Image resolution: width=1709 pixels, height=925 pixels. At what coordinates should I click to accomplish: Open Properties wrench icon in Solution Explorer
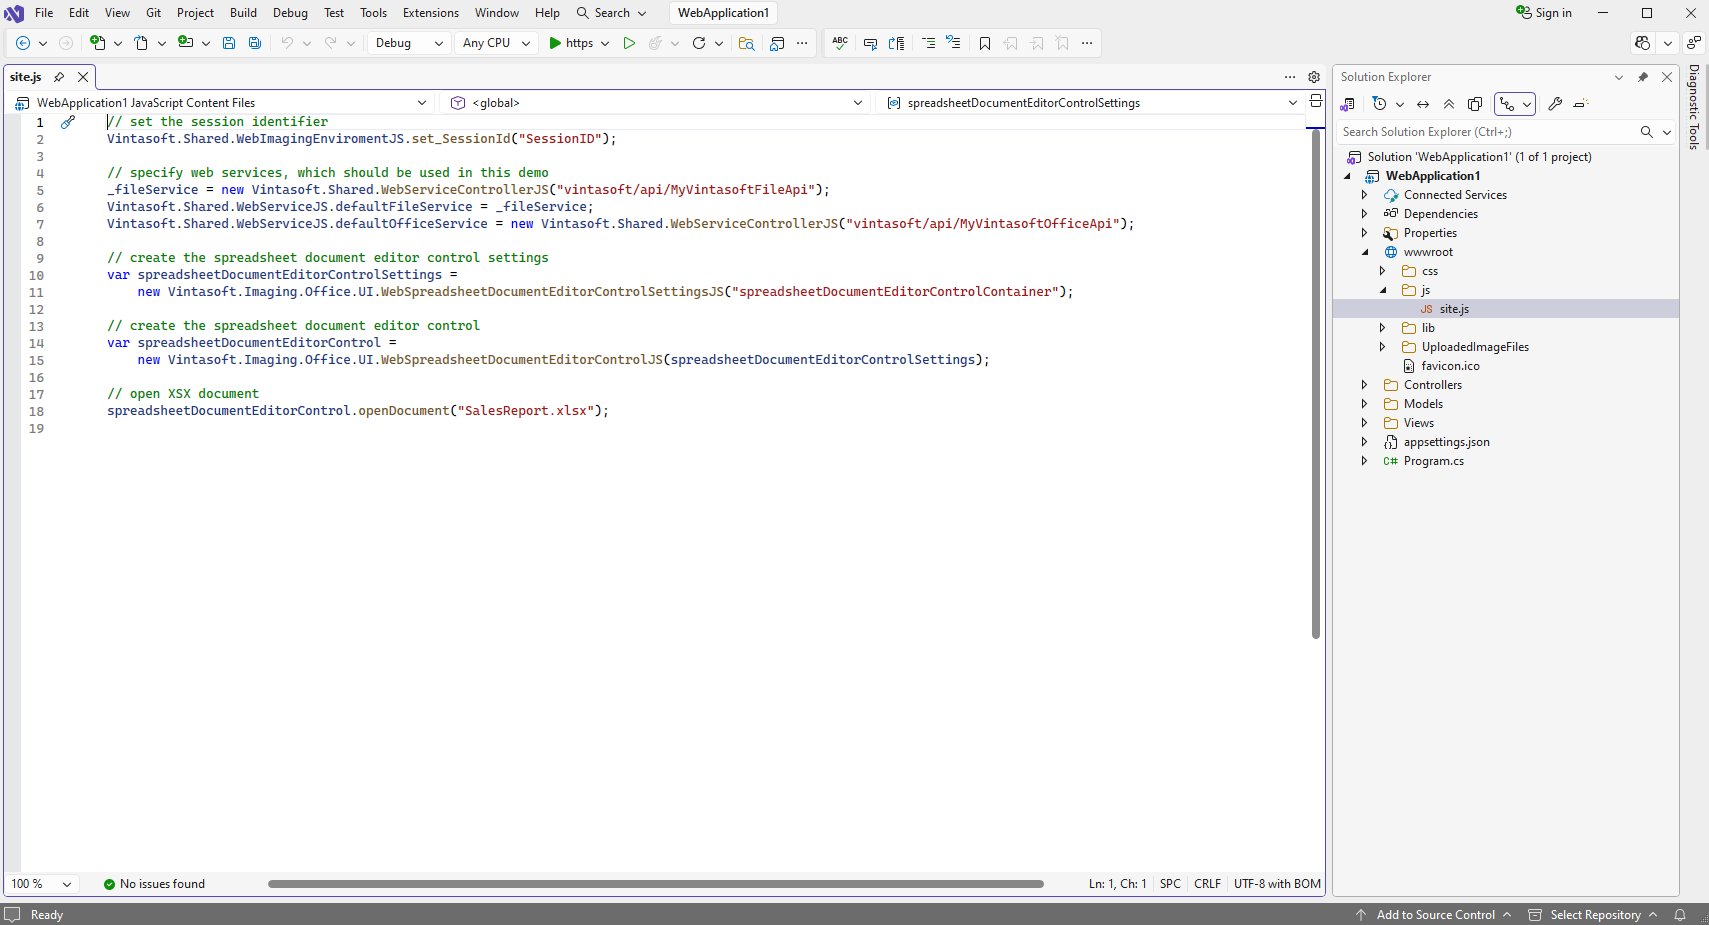1555,104
